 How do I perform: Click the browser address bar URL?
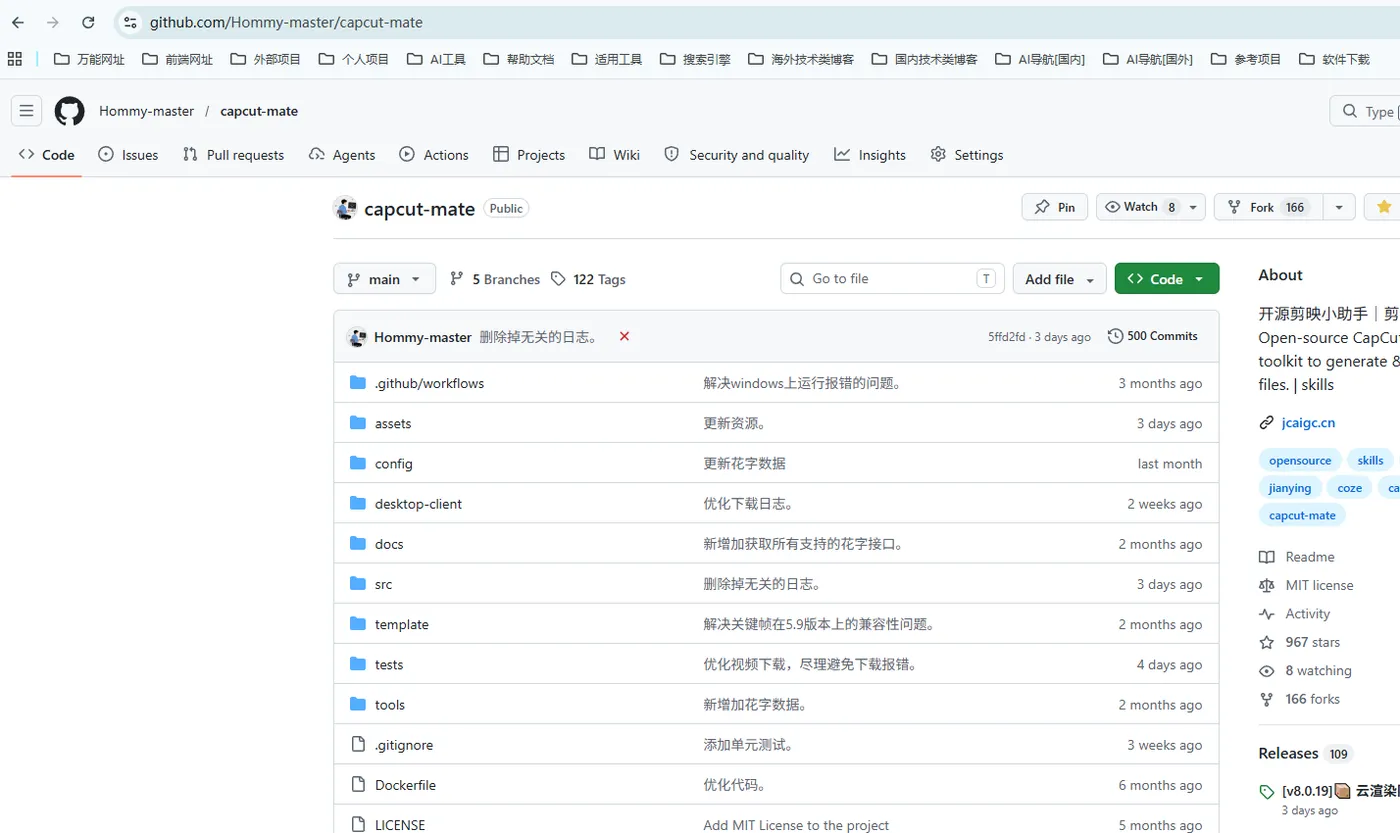tap(286, 22)
